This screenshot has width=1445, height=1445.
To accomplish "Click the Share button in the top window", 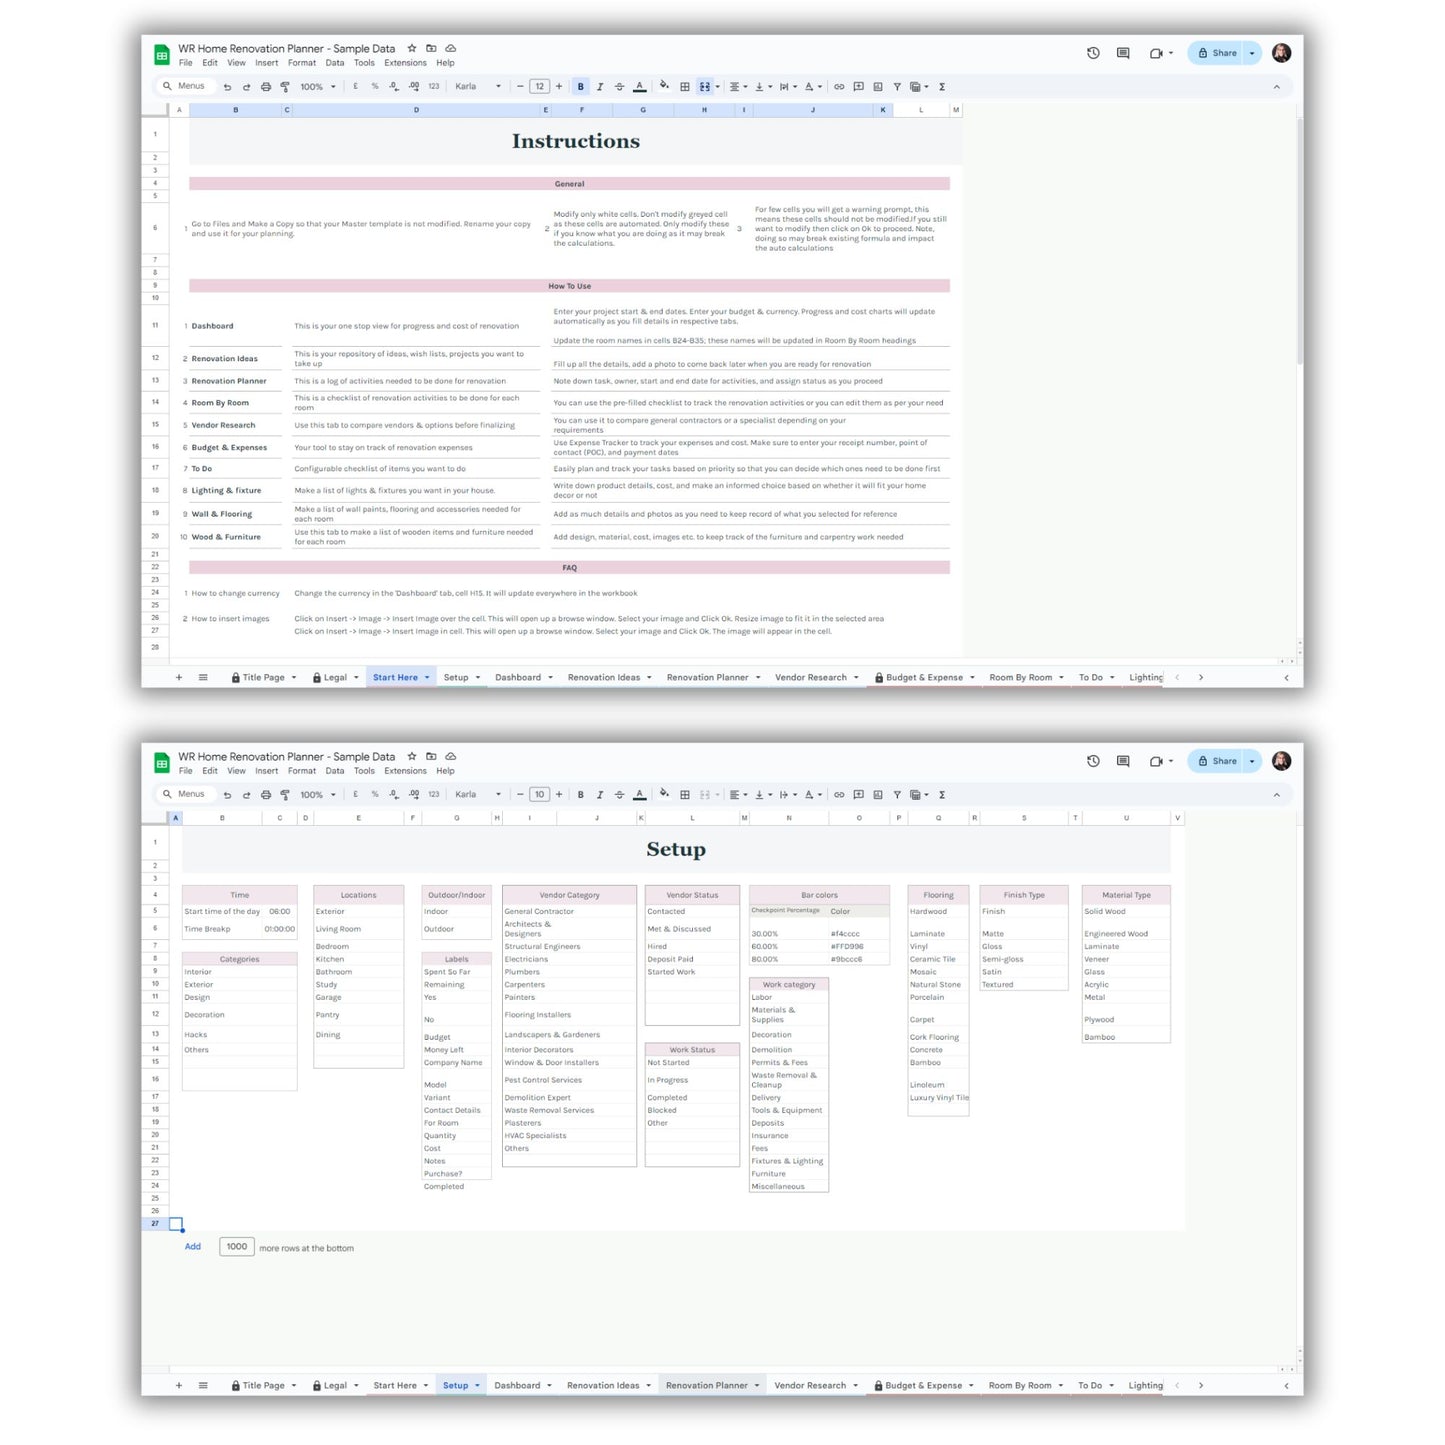I will [1217, 53].
